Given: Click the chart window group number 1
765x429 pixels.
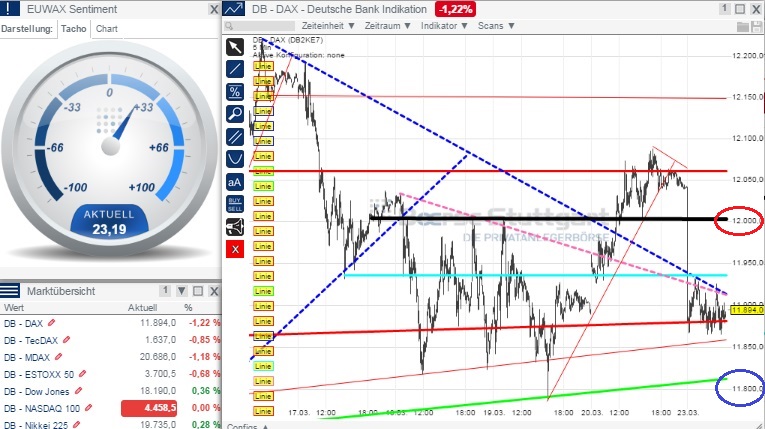Looking at the screenshot, I should [725, 9].
